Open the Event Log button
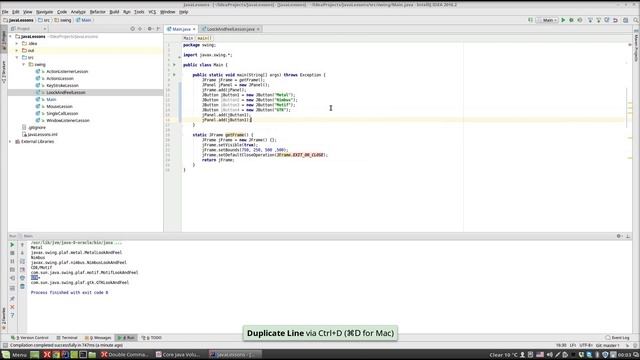The width and height of the screenshot is (640, 360). (617, 338)
